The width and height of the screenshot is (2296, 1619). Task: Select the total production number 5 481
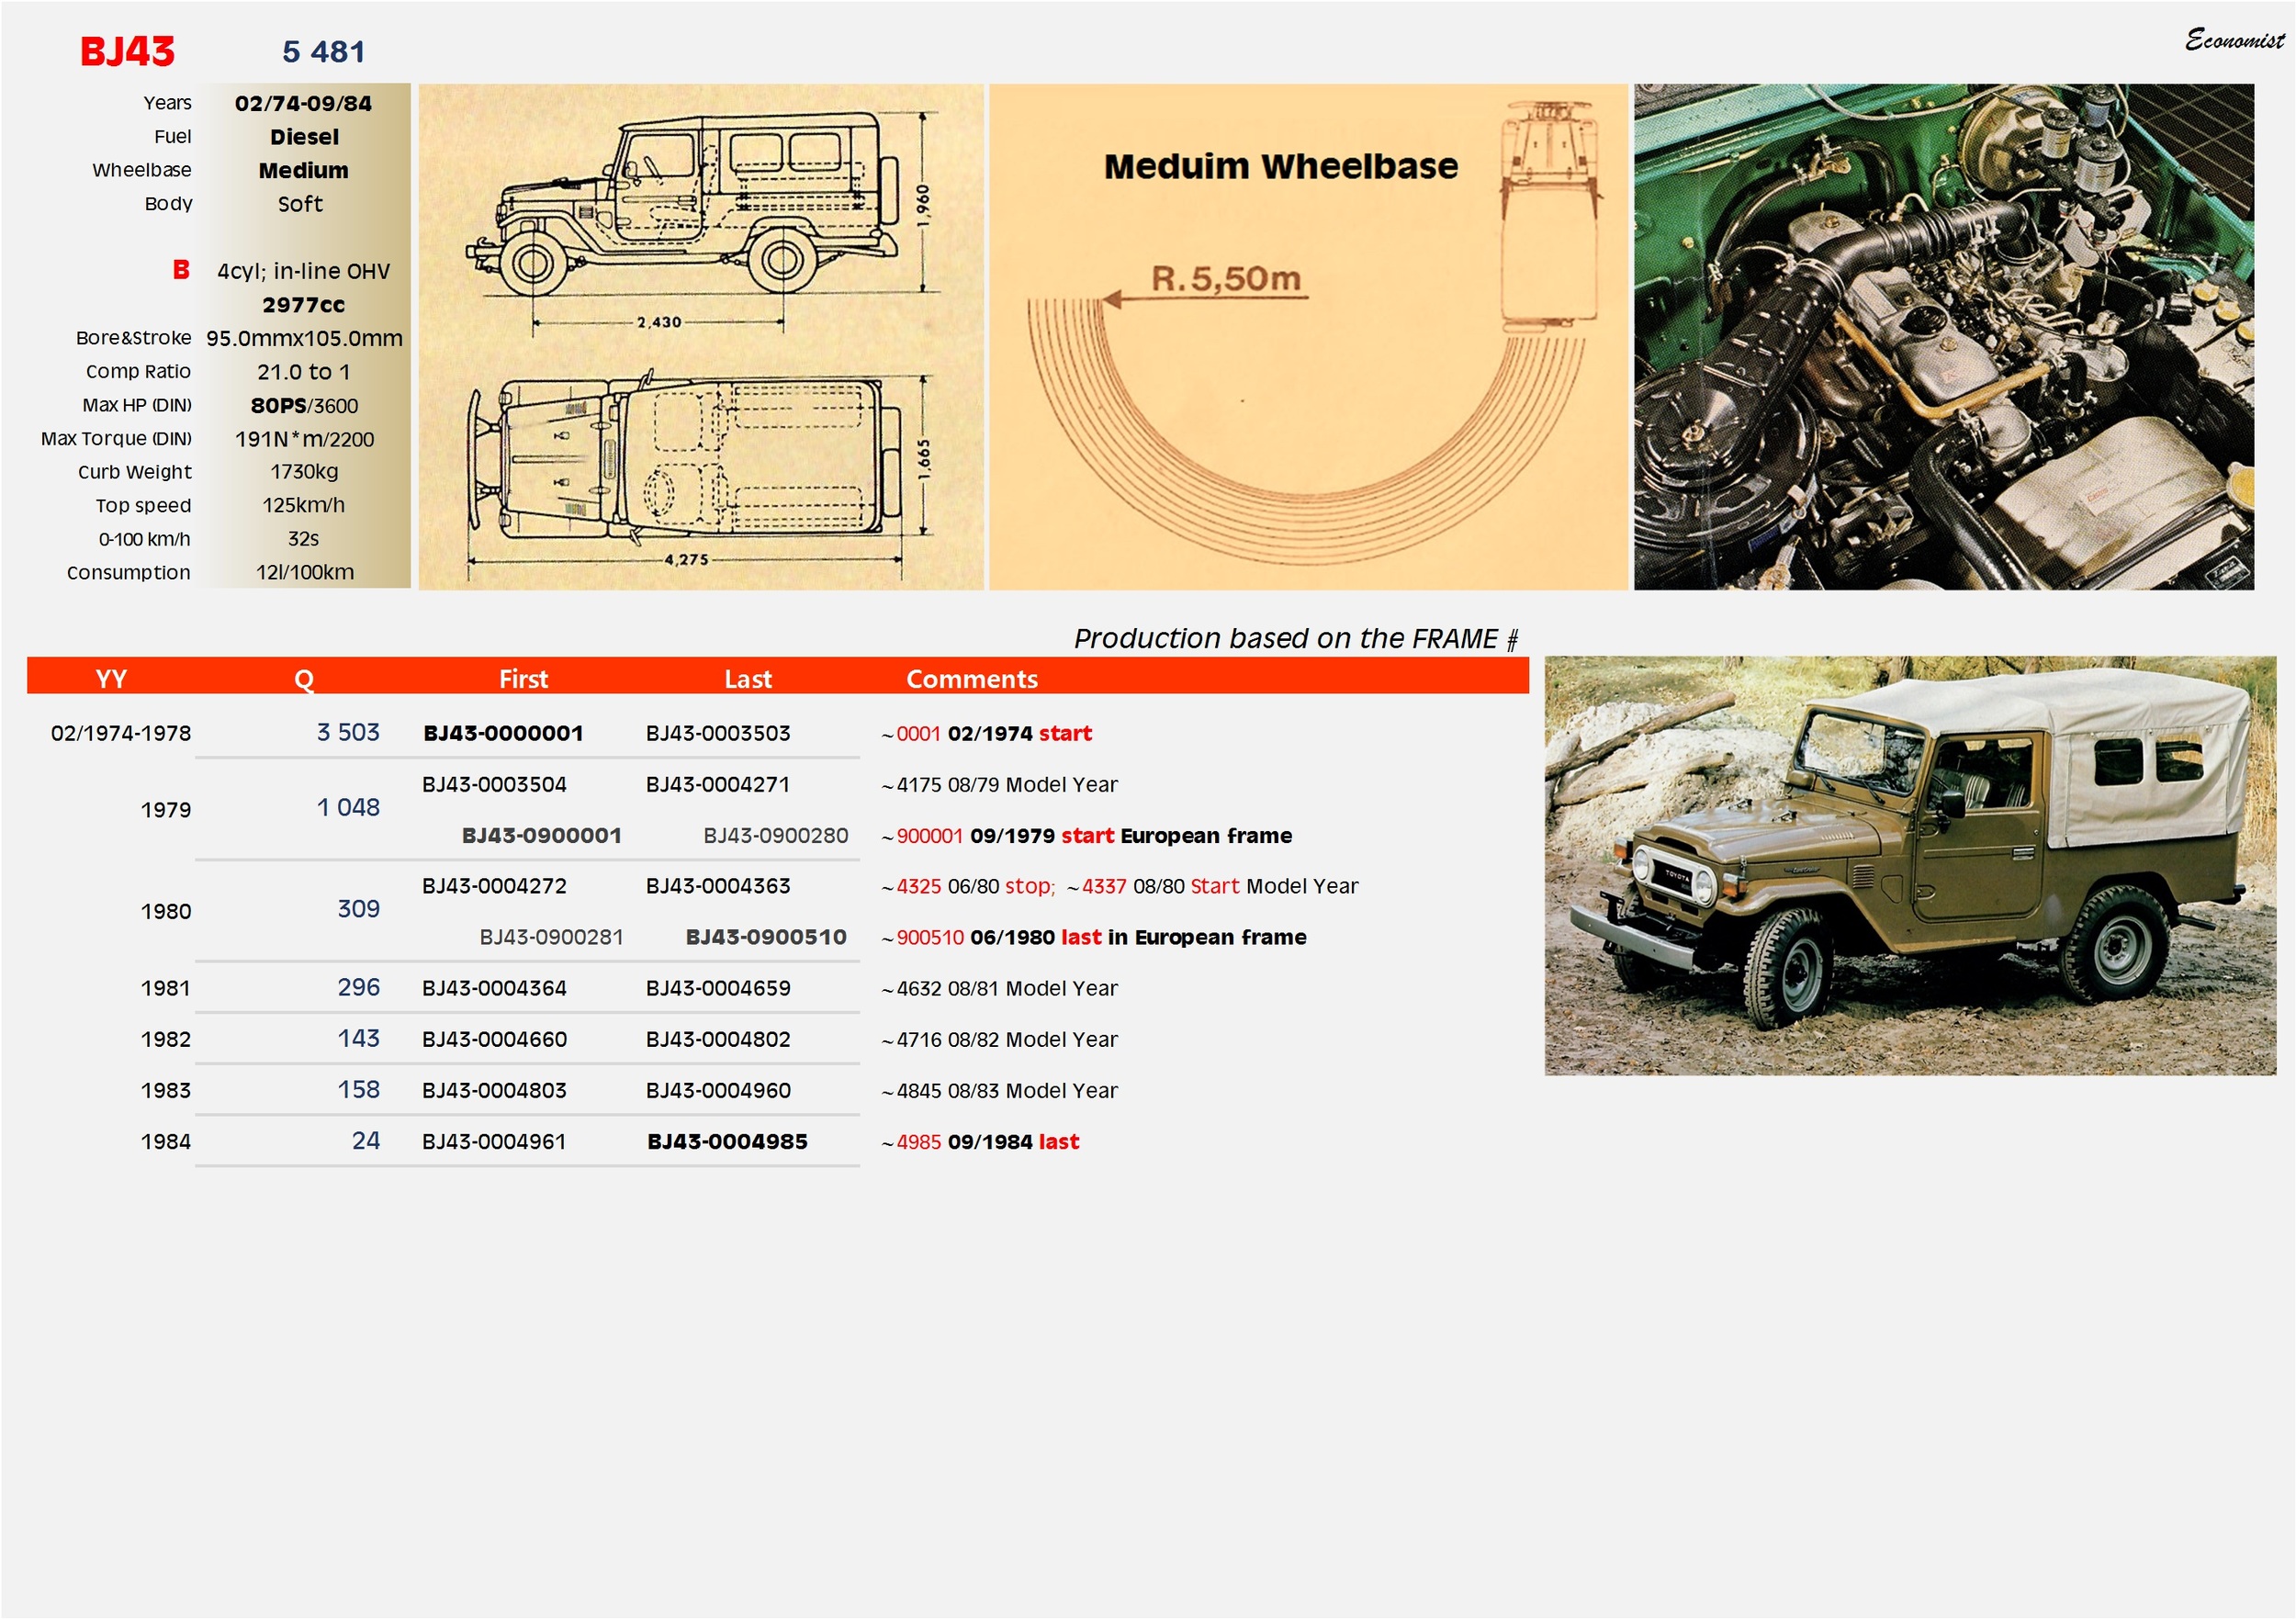tap(324, 52)
